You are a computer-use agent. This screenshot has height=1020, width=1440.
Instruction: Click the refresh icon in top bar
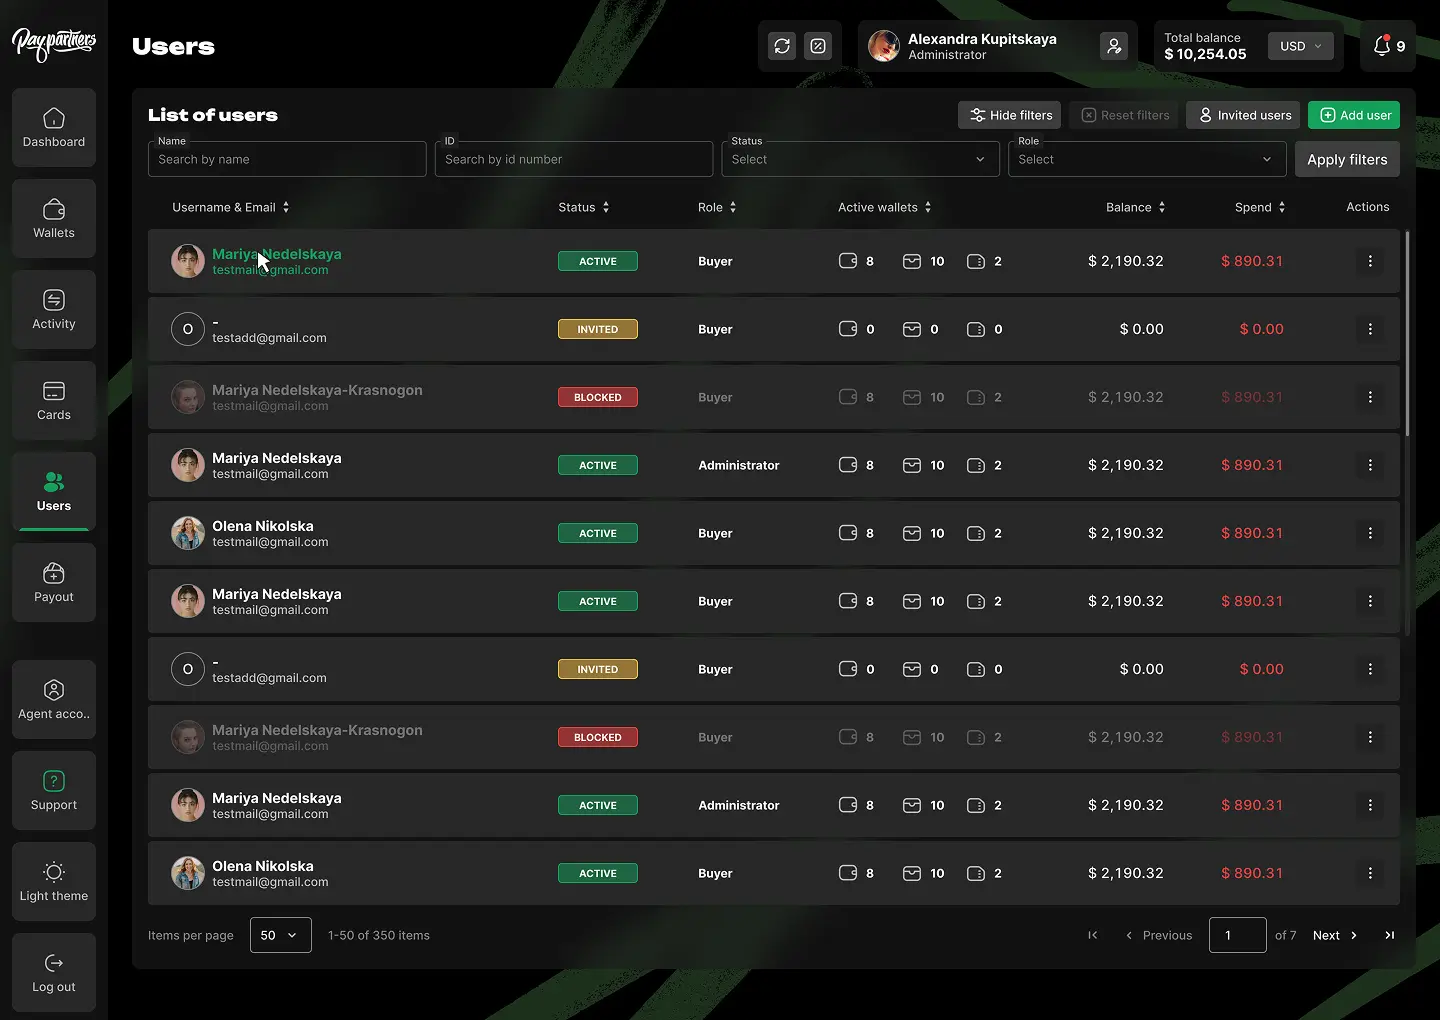pos(782,46)
